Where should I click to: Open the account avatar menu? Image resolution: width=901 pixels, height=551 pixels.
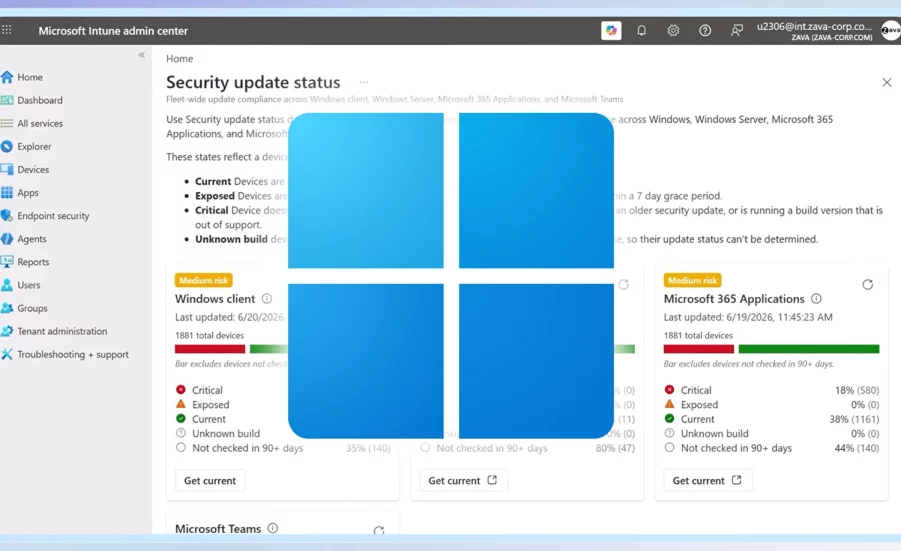pos(891,30)
